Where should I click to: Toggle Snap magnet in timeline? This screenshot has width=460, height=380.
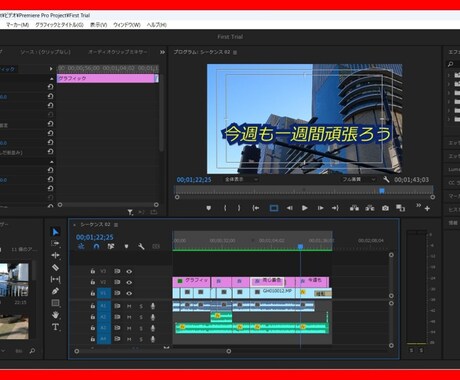[96, 246]
